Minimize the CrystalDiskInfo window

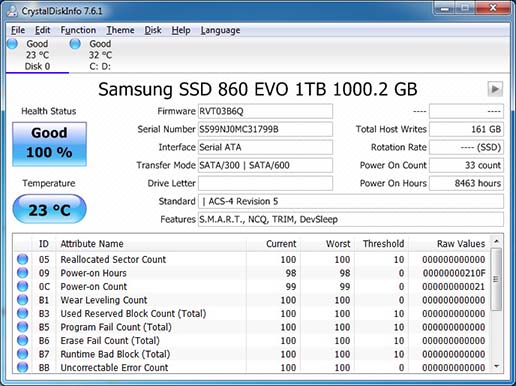(x=444, y=8)
